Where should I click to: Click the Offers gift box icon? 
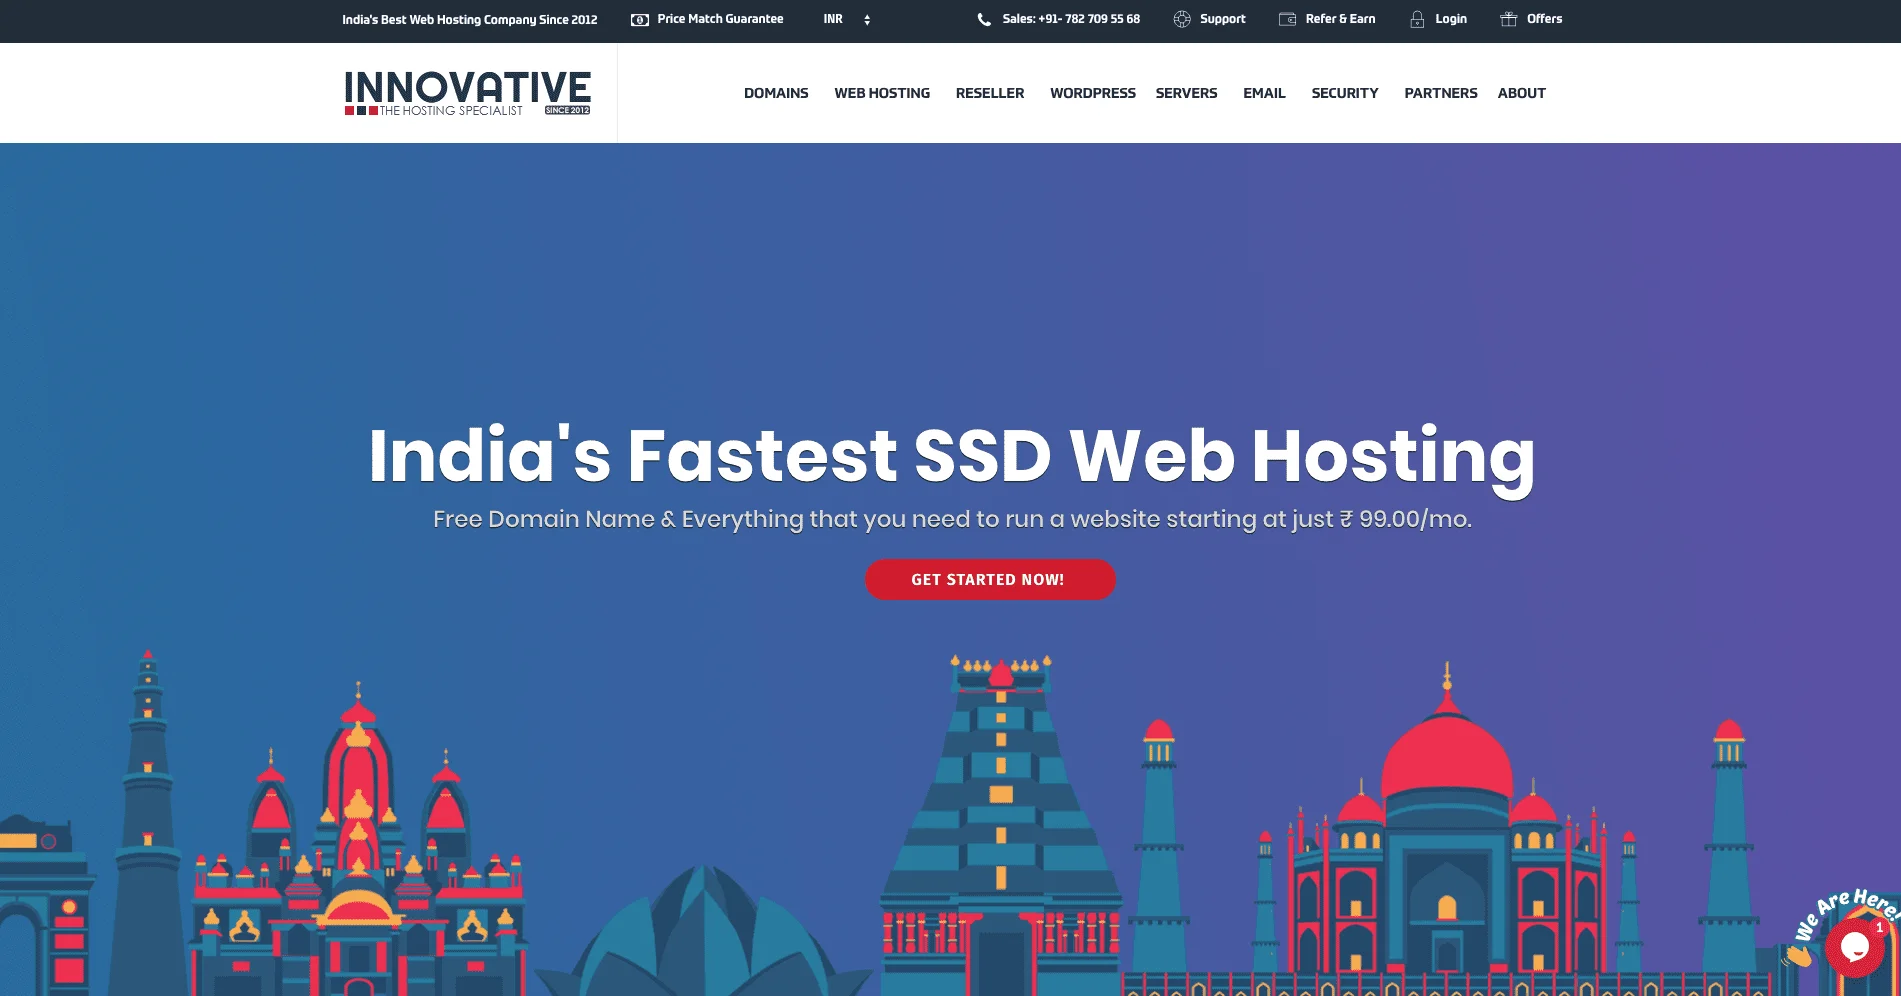coord(1509,19)
